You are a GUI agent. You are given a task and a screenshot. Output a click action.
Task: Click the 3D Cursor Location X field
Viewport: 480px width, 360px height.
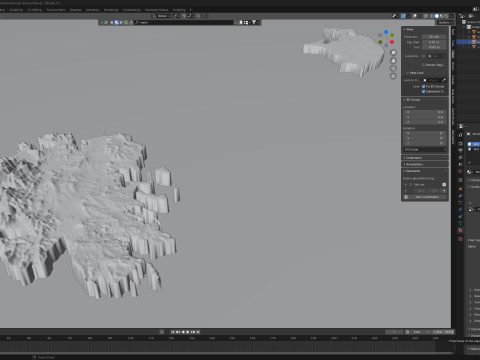pyautogui.click(x=425, y=112)
